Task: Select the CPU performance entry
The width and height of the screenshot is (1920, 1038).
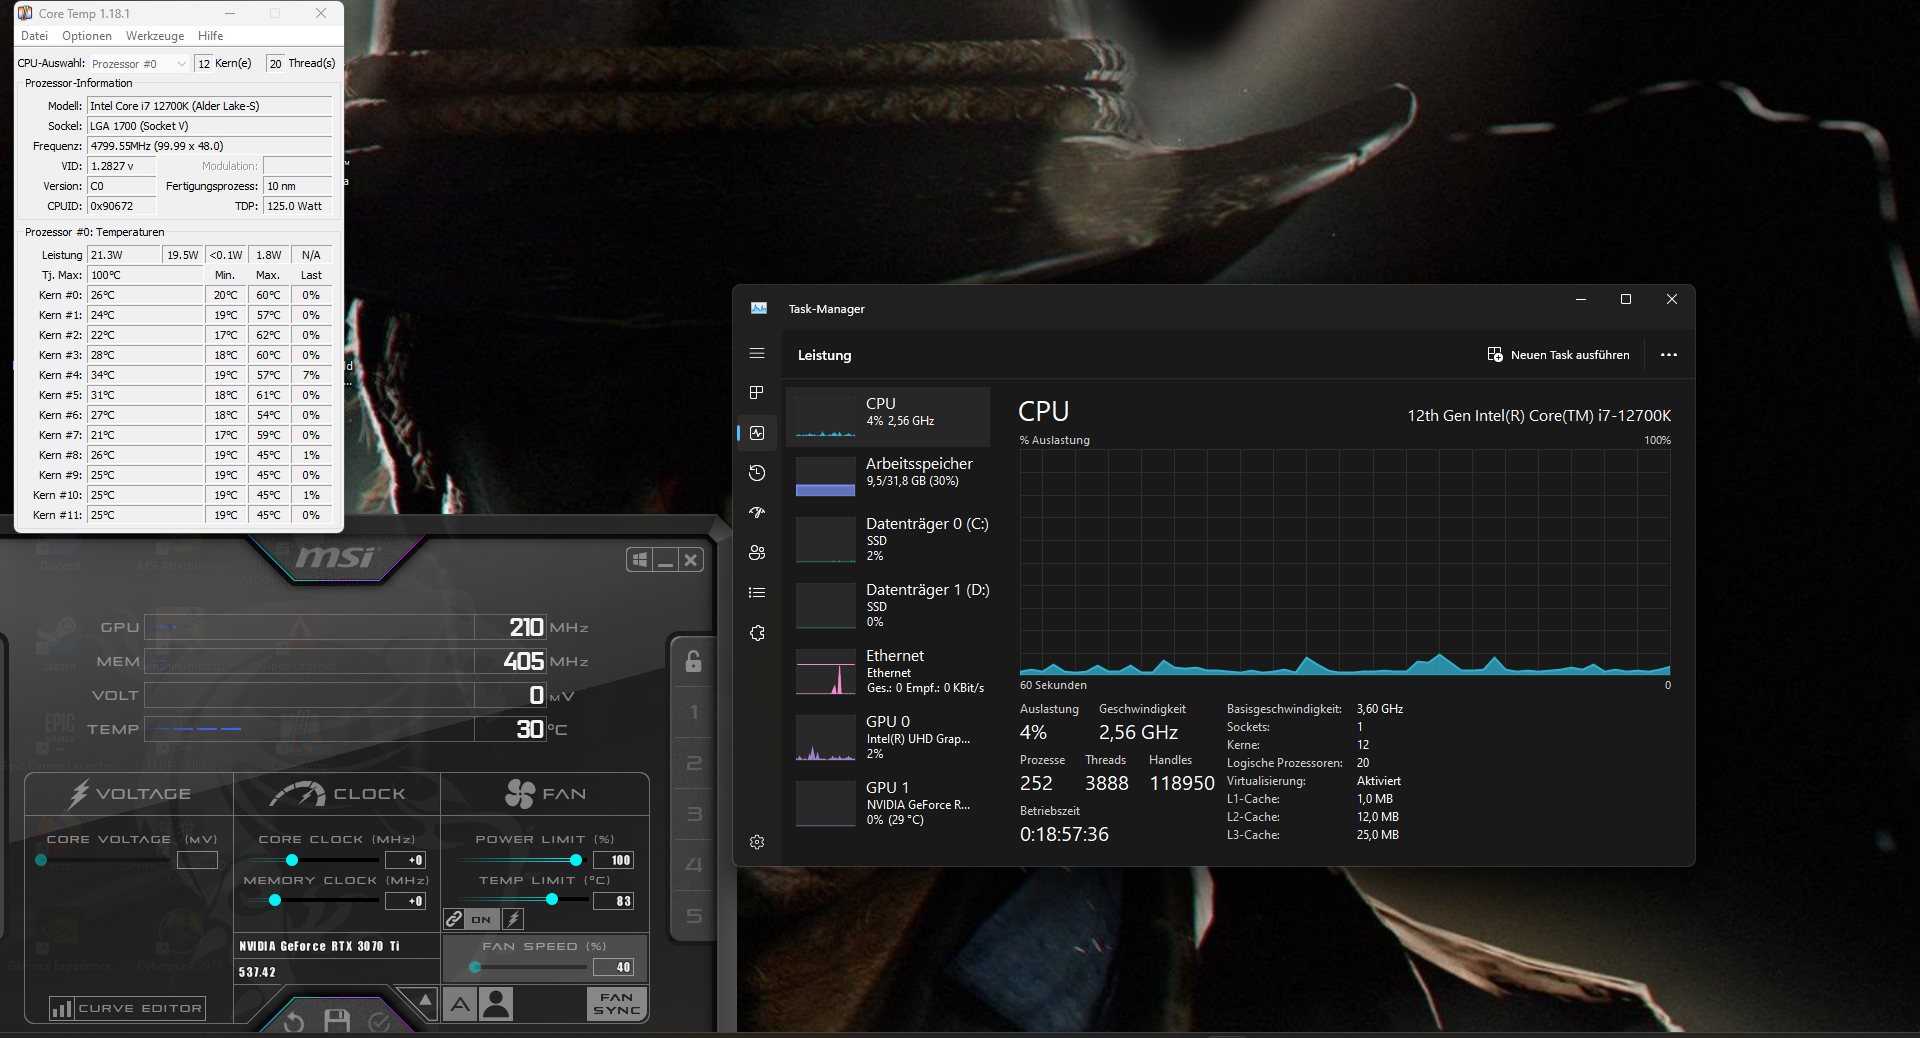Action: [x=888, y=417]
